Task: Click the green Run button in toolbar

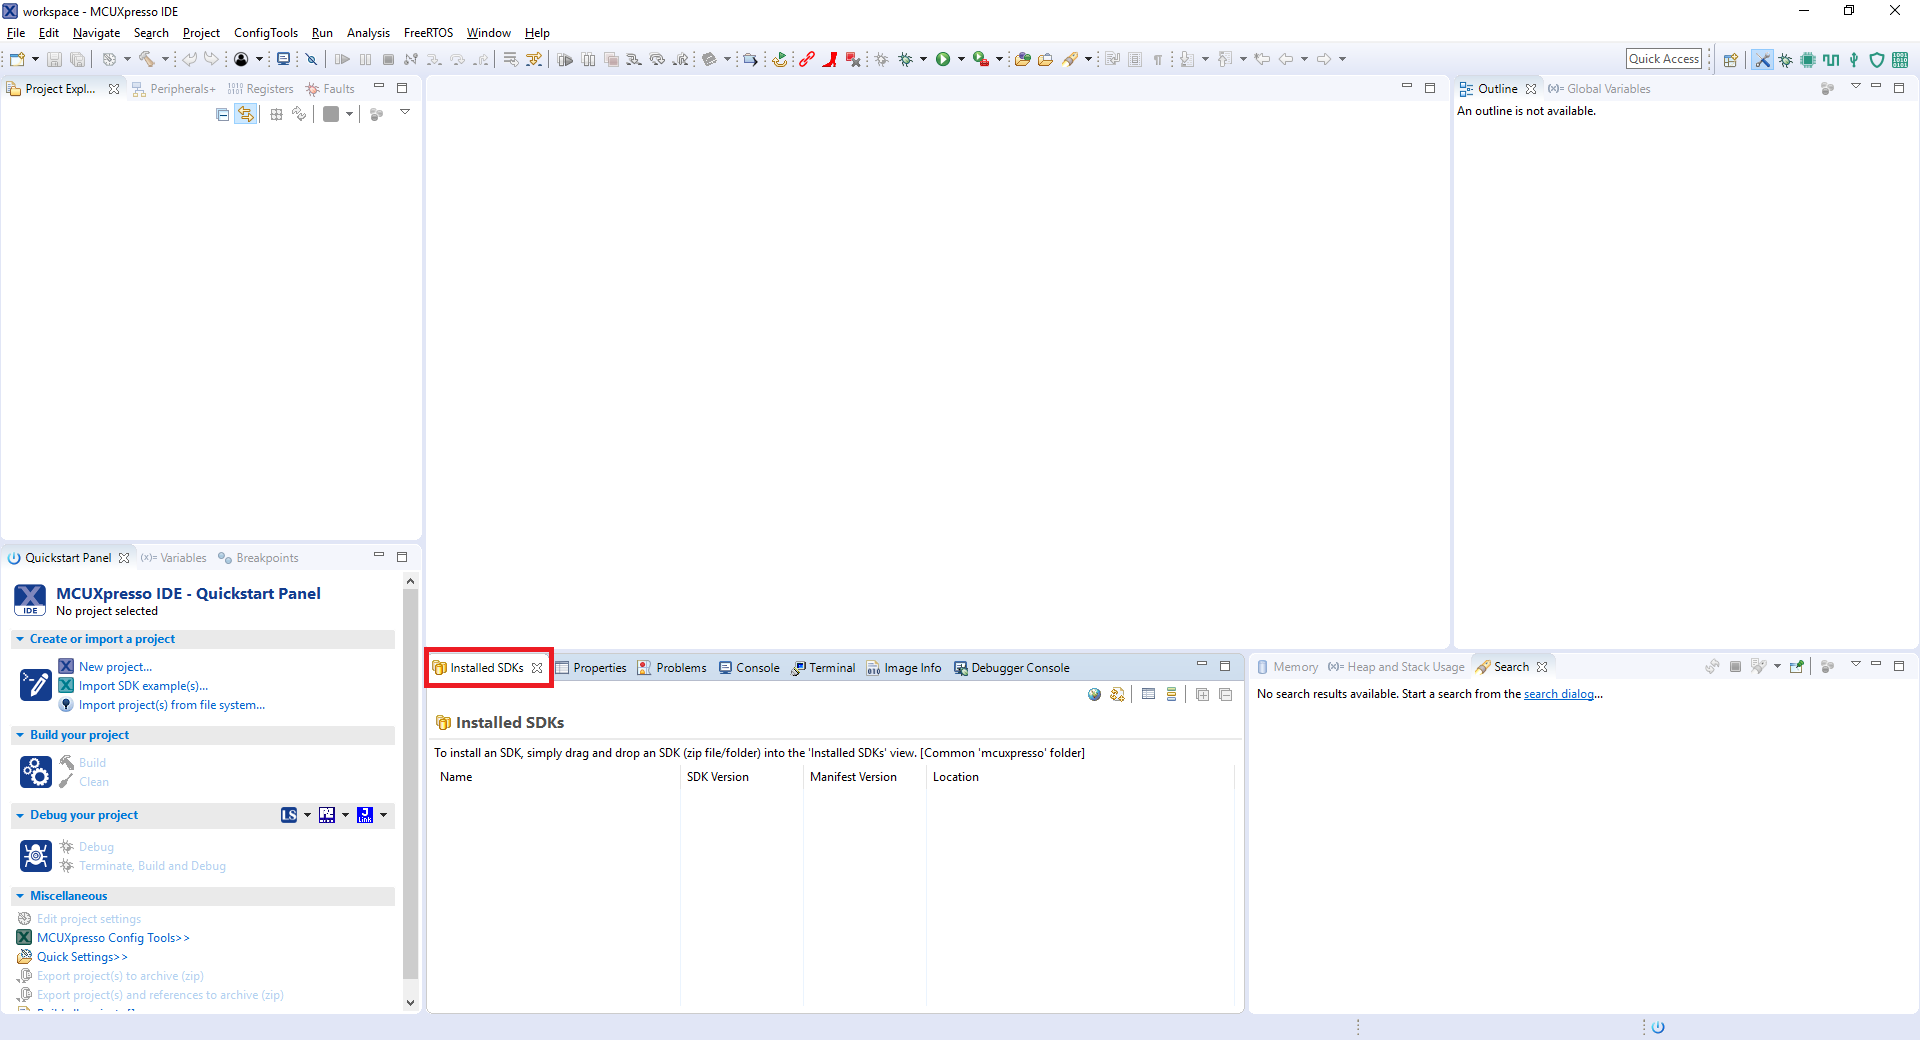Action: pyautogui.click(x=943, y=60)
